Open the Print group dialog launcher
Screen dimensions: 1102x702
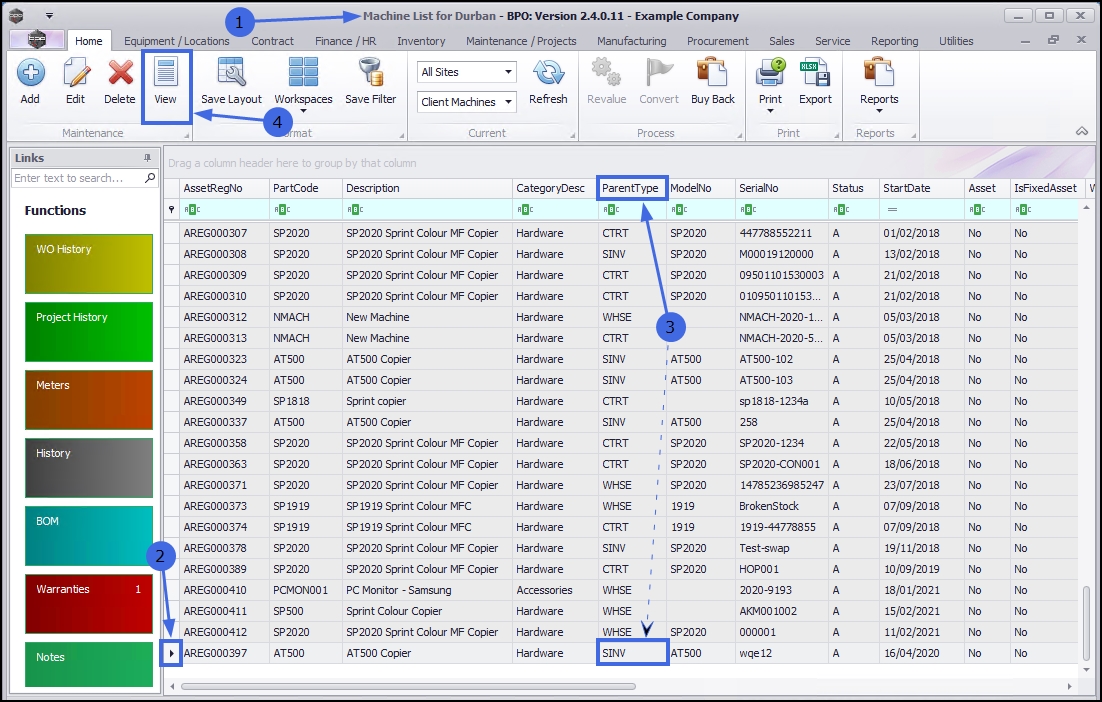[836, 135]
